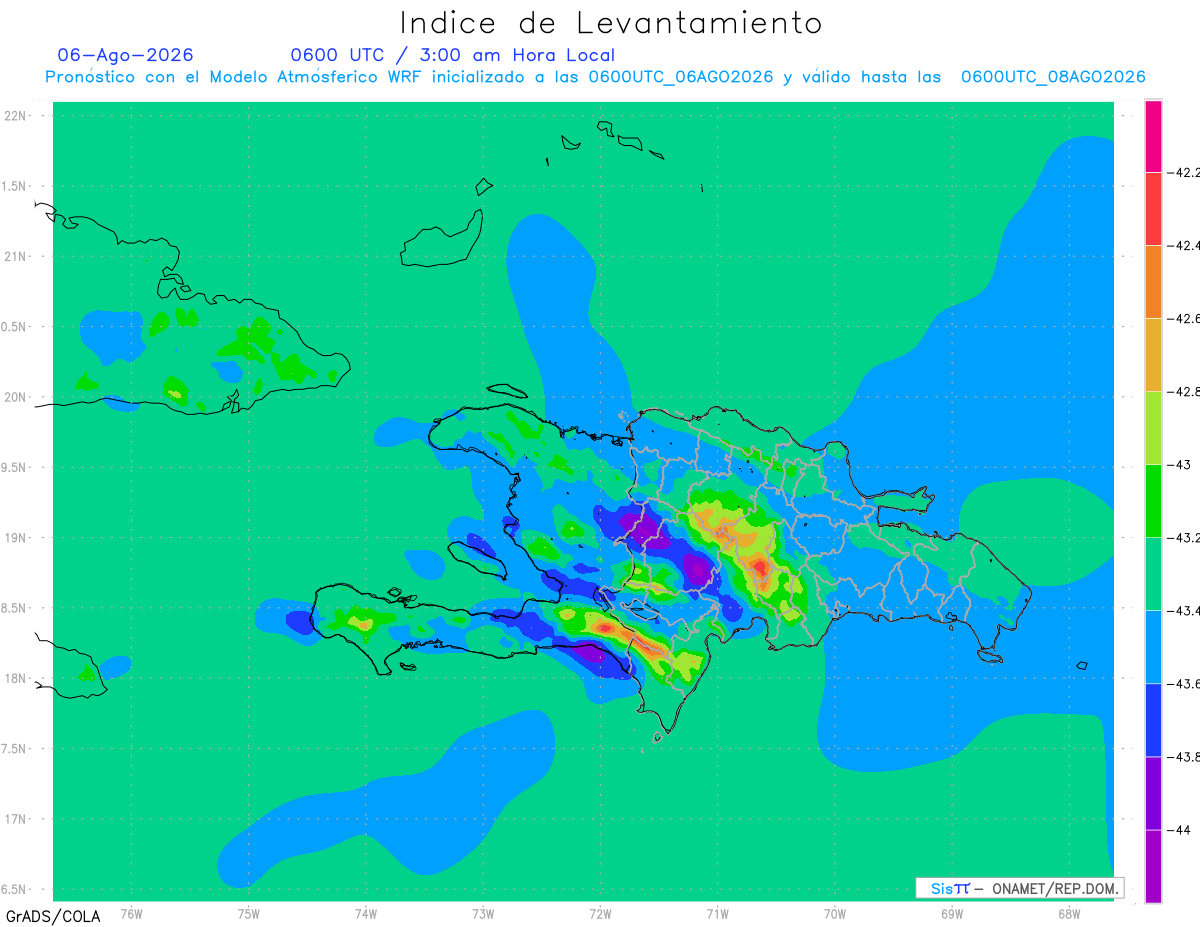This screenshot has height=927, width=1200.
Task: Pick the teal-green swatch between -43.2 and -43.4
Action: [1153, 574]
